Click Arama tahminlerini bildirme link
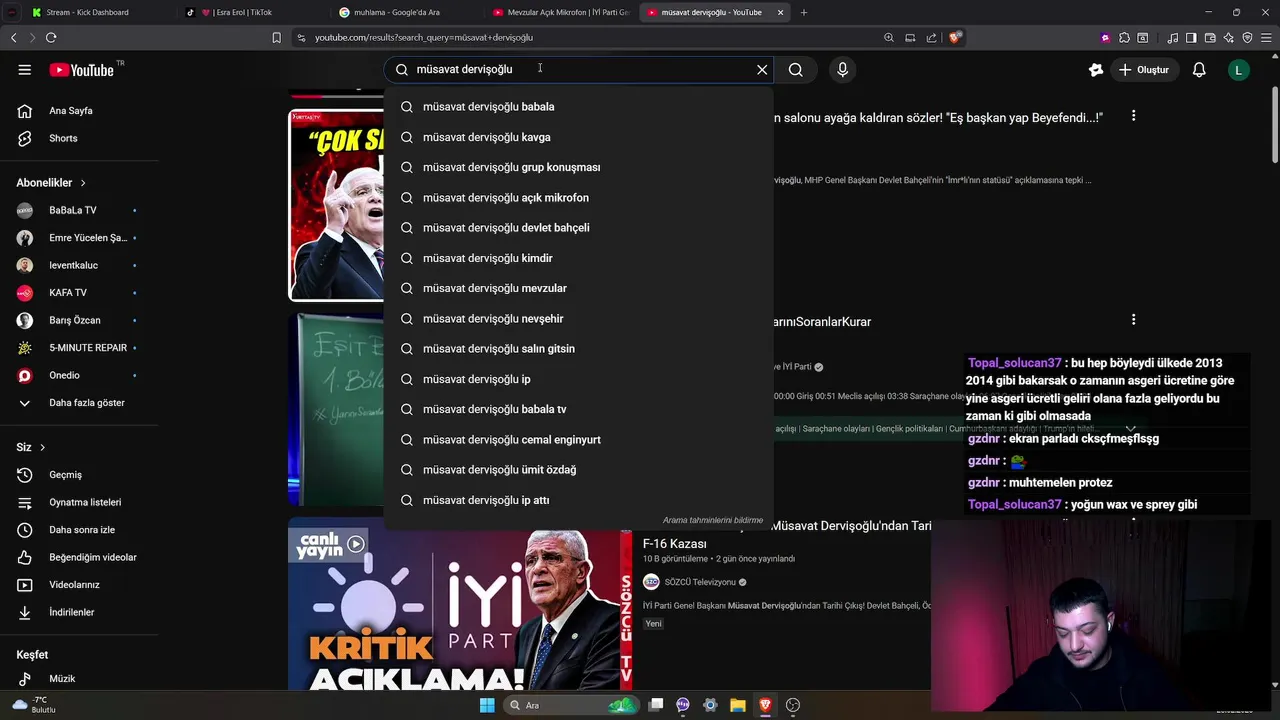The width and height of the screenshot is (1280, 720). (712, 520)
